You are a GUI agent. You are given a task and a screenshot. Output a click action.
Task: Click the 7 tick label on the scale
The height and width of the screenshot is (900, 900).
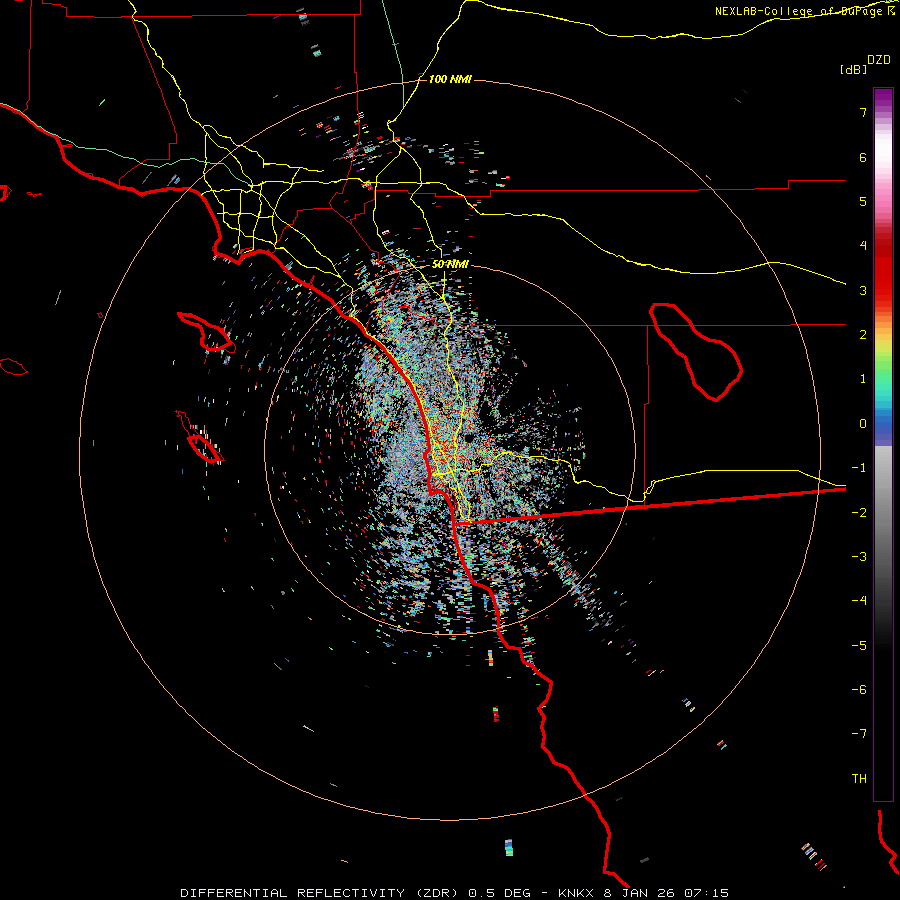coord(863,112)
